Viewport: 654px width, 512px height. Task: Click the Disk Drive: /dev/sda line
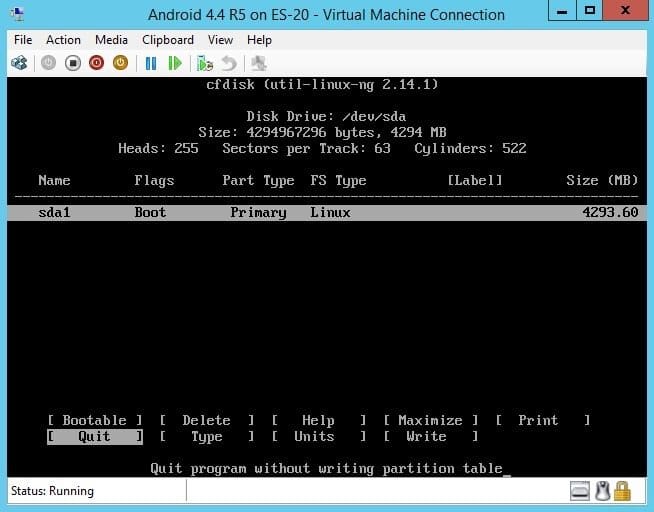(x=326, y=116)
